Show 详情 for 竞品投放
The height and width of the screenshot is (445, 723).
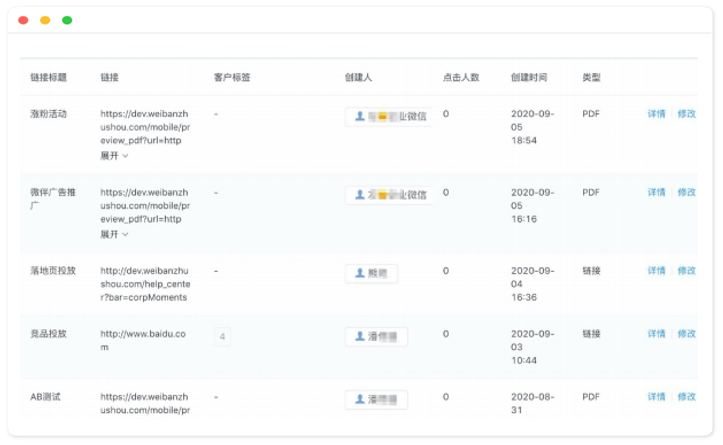point(656,334)
